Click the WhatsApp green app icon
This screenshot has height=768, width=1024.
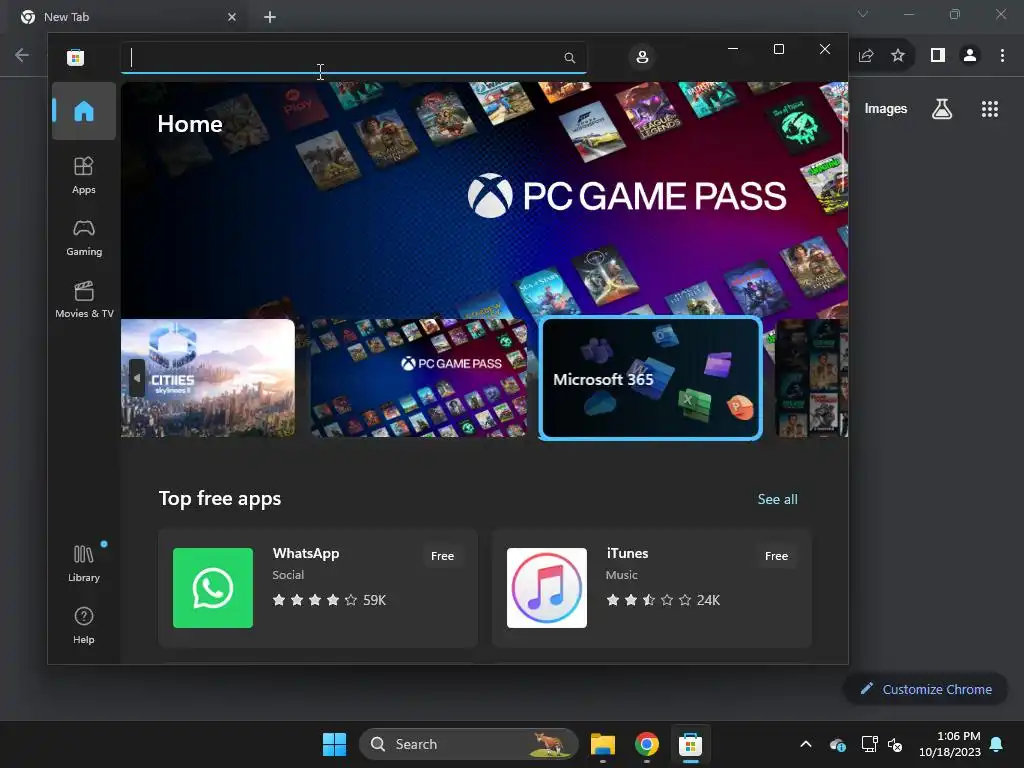213,588
